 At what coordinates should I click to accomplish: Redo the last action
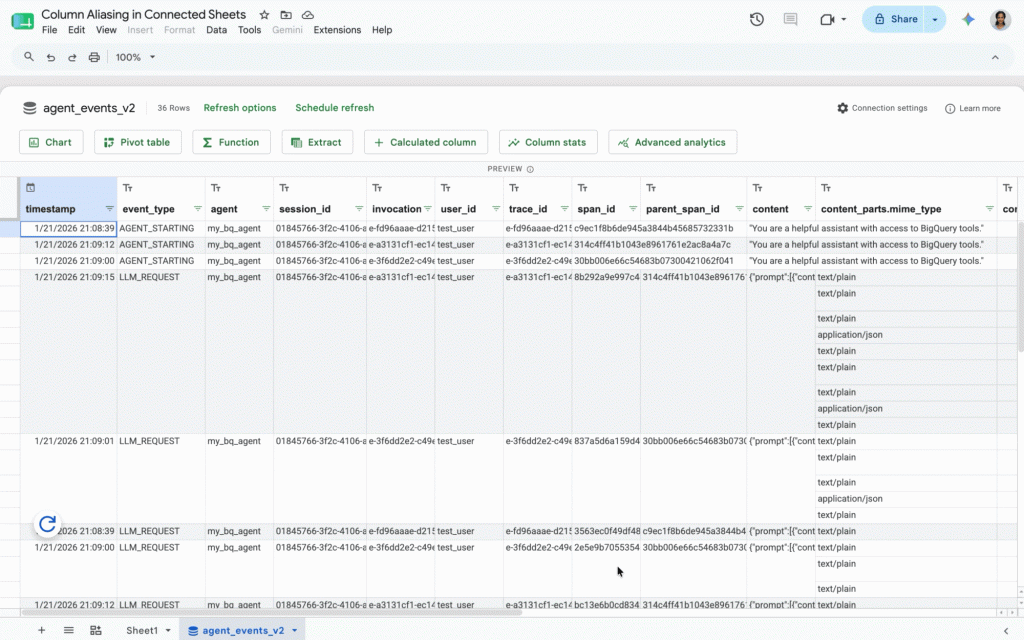pyautogui.click(x=72, y=57)
